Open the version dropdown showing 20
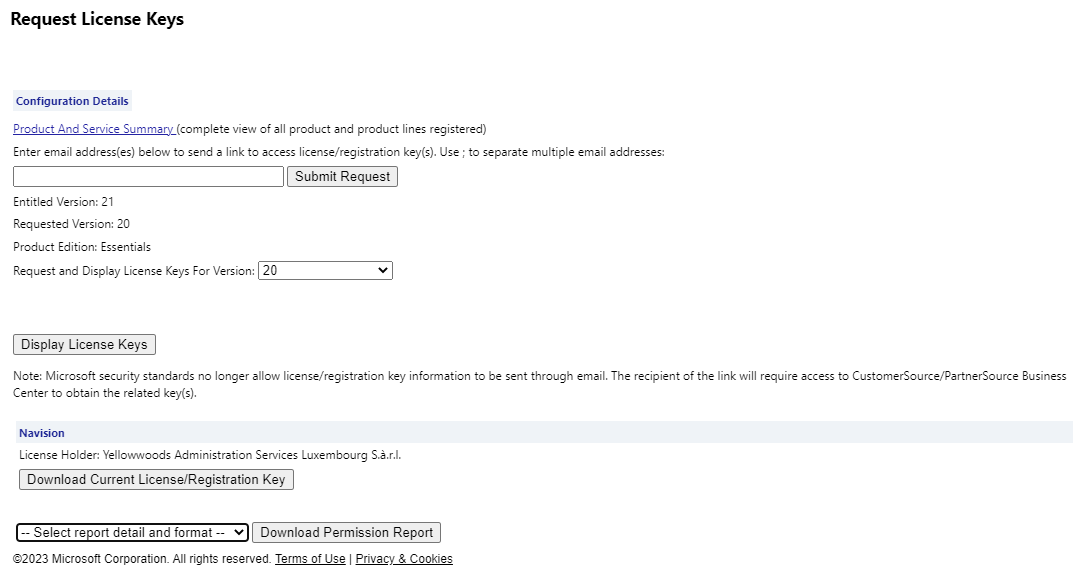 (x=324, y=270)
